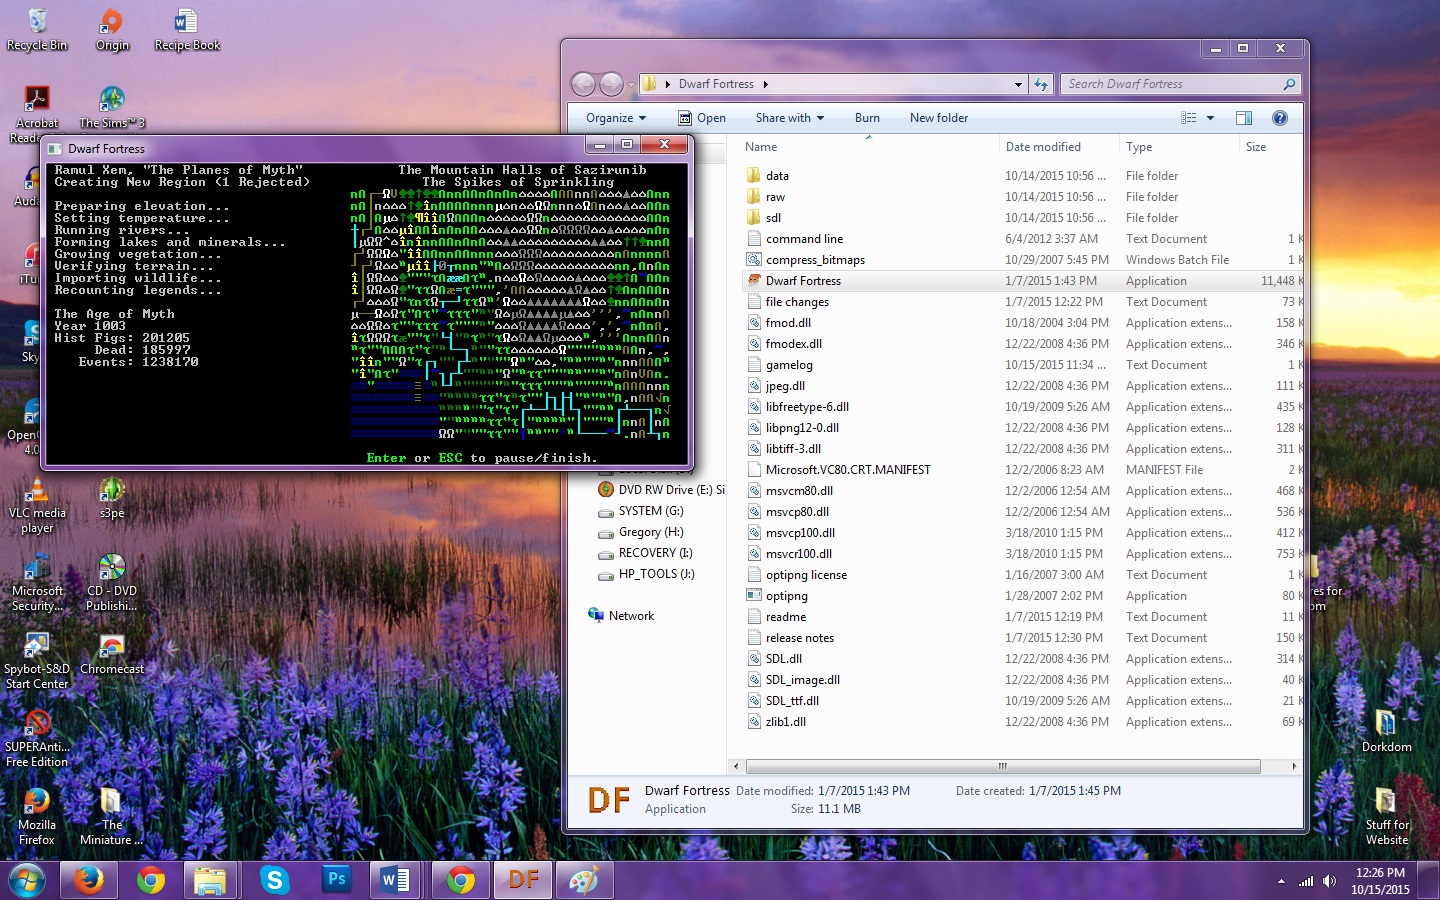The width and height of the screenshot is (1440, 900).
Task: Open the change view options dropdown arrow
Action: [x=1210, y=118]
